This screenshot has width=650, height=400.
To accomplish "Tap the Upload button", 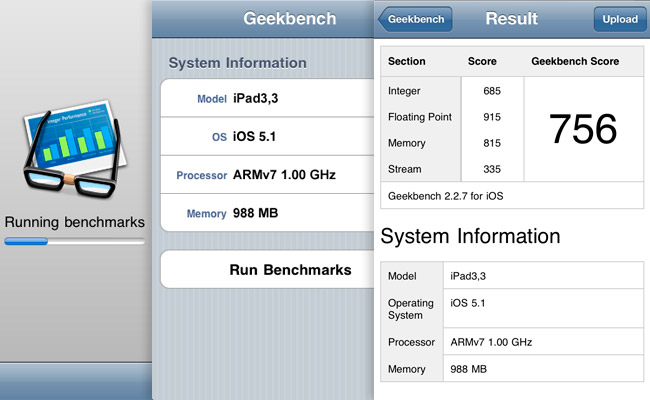I will [x=620, y=19].
